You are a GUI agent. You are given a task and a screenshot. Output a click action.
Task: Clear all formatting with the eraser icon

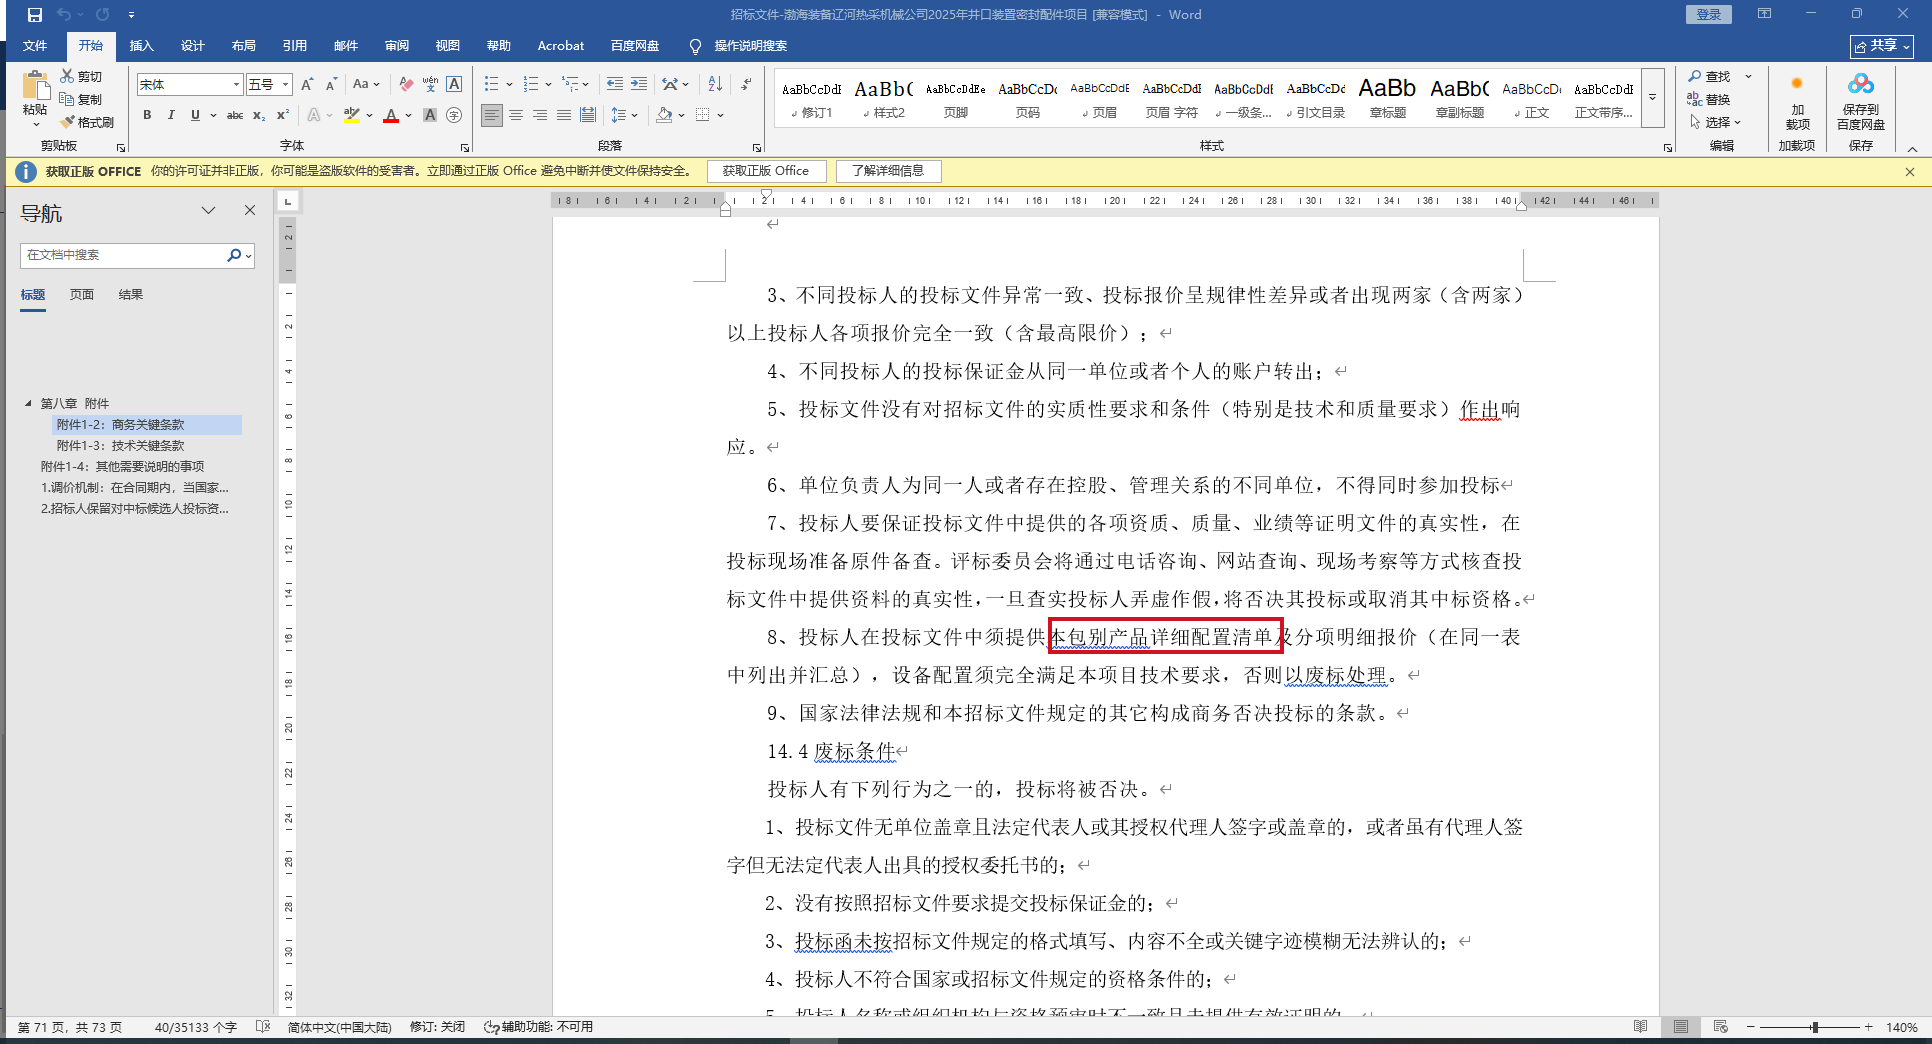click(406, 85)
